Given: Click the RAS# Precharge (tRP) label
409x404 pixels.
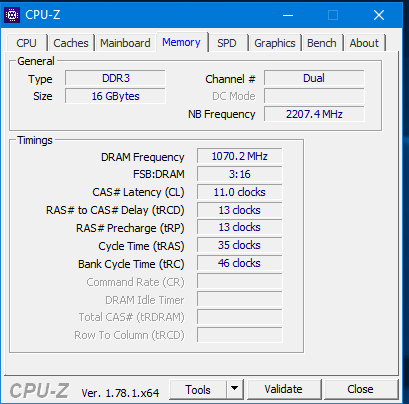Looking at the screenshot, I should pos(130,228).
